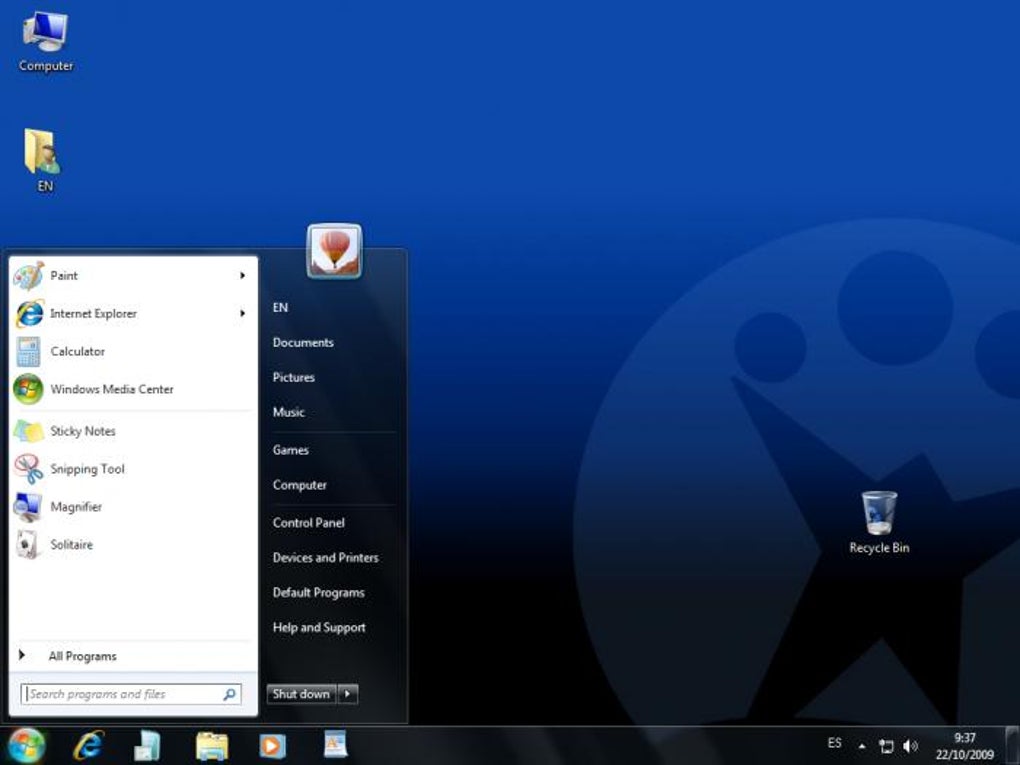Click the Magnifier icon in Start menu
This screenshot has width=1020, height=765.
[29, 507]
